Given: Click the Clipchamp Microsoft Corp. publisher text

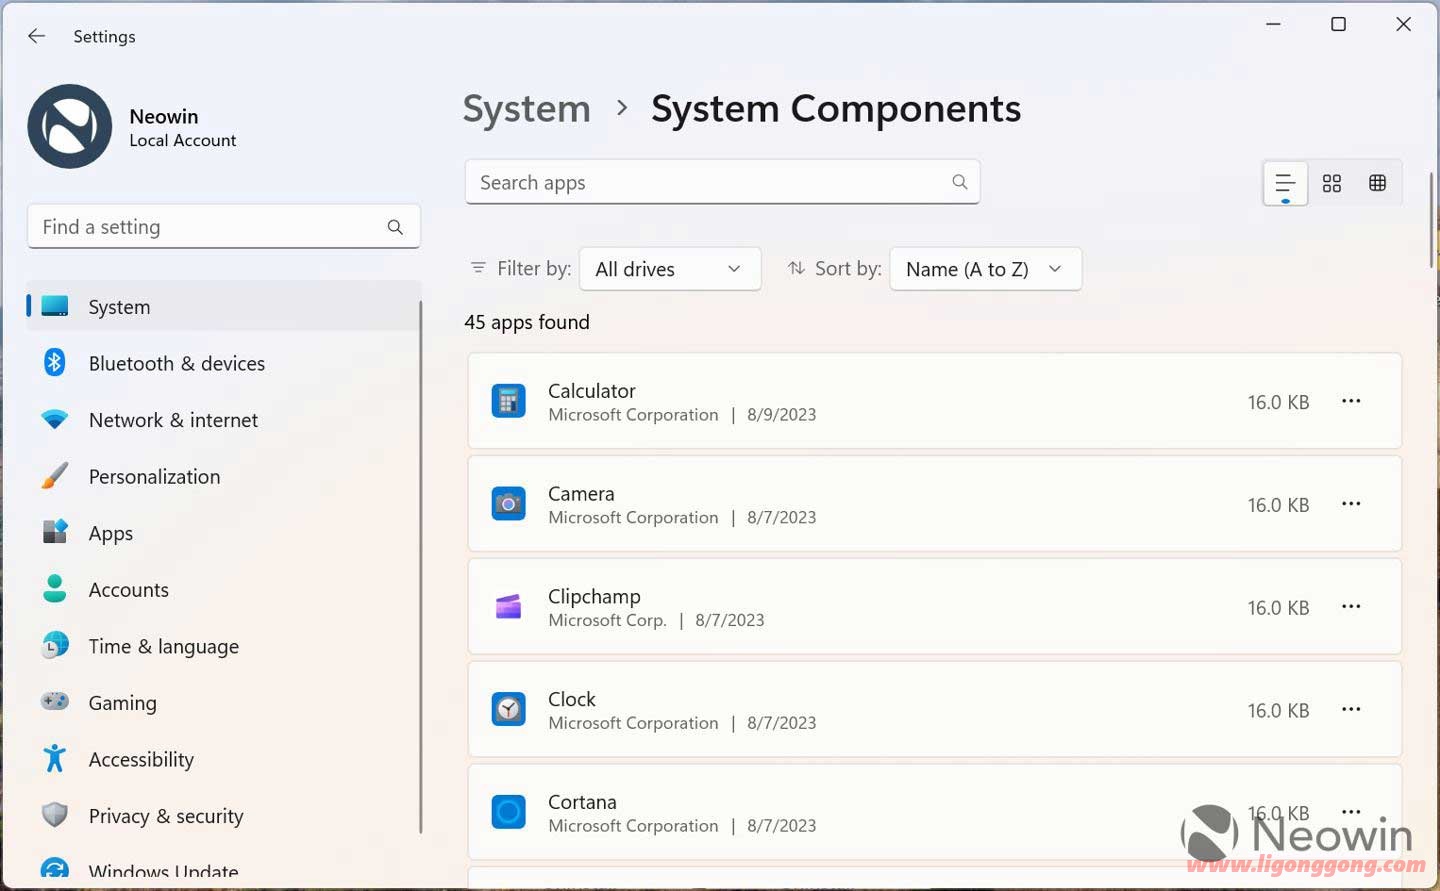Looking at the screenshot, I should (607, 620).
